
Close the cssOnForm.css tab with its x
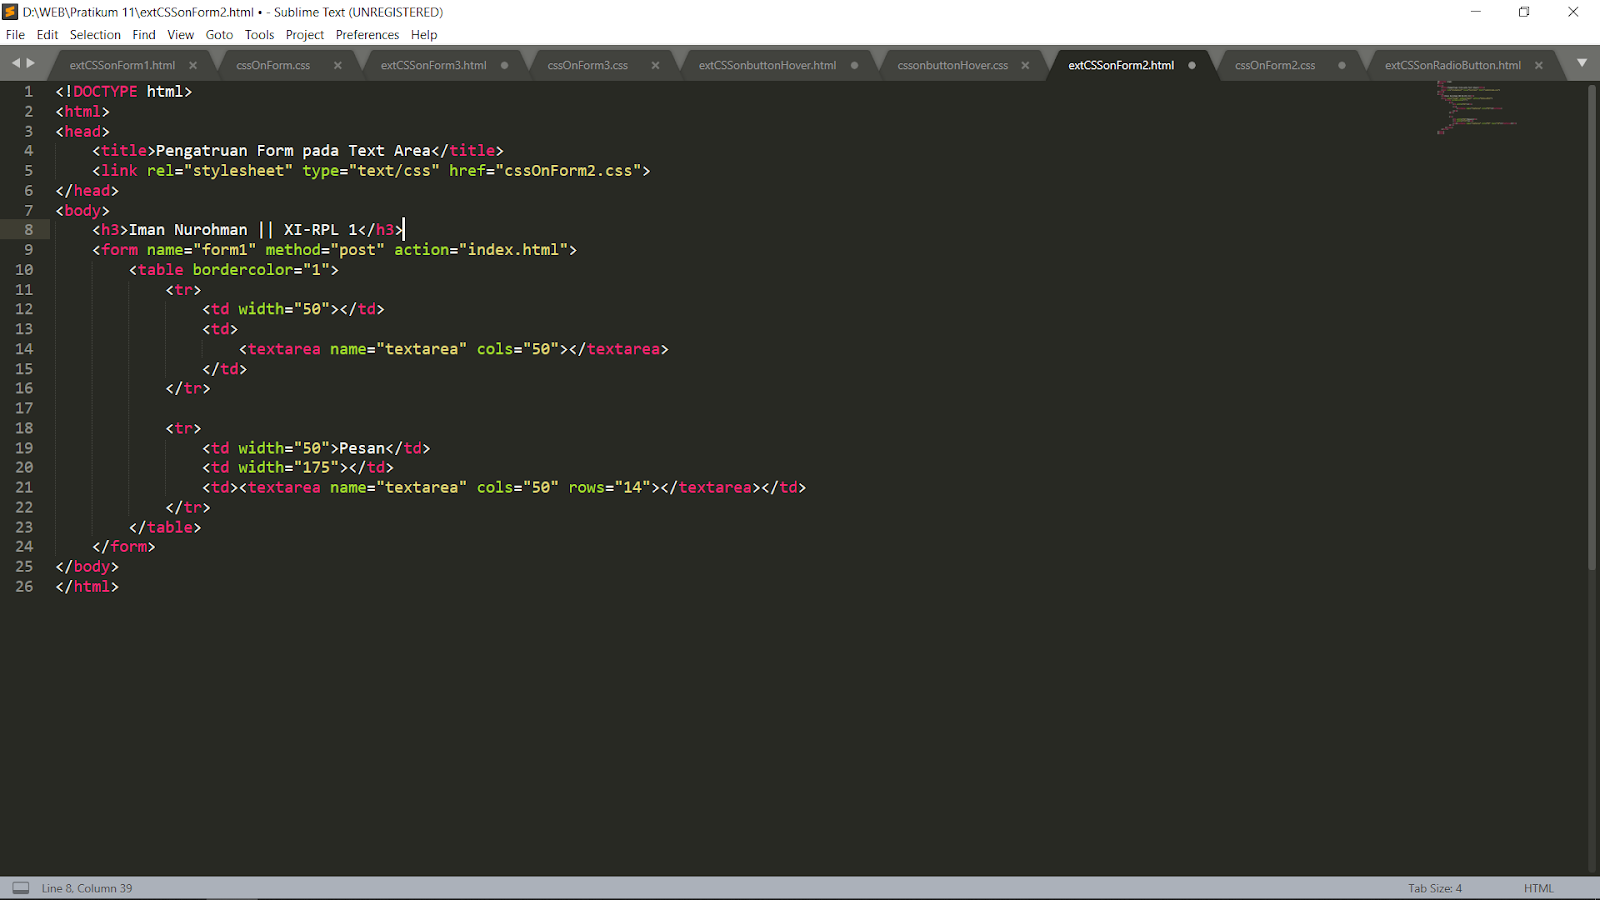pyautogui.click(x=338, y=64)
